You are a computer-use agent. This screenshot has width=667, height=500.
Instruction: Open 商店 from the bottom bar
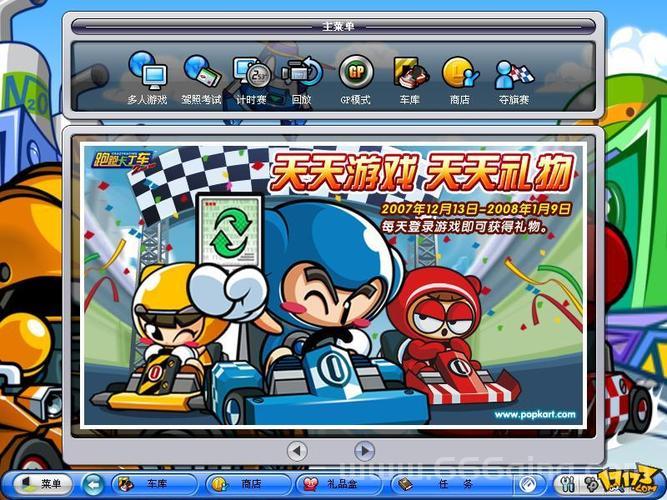[x=248, y=484]
